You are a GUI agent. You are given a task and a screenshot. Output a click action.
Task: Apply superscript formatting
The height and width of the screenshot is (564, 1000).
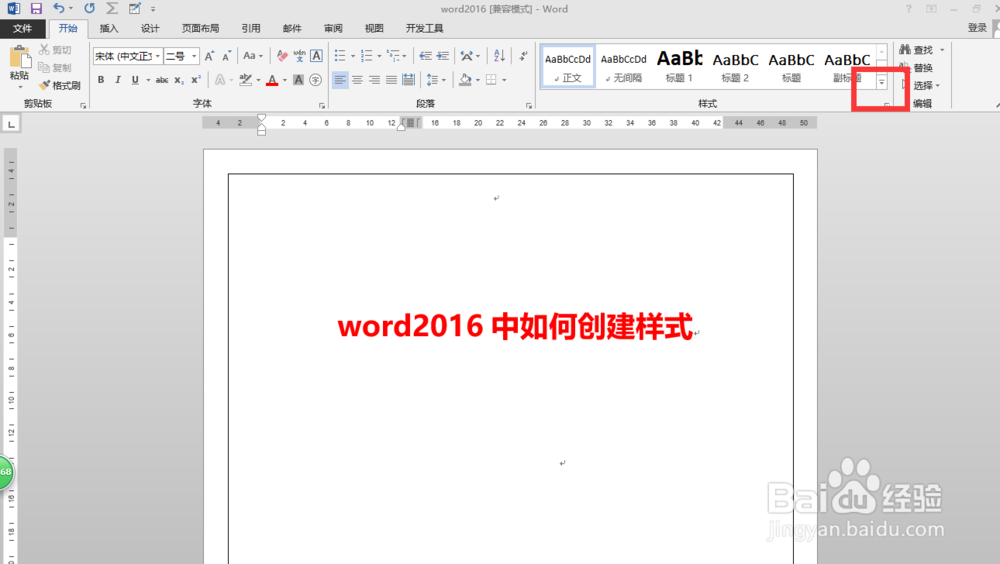[x=196, y=80]
